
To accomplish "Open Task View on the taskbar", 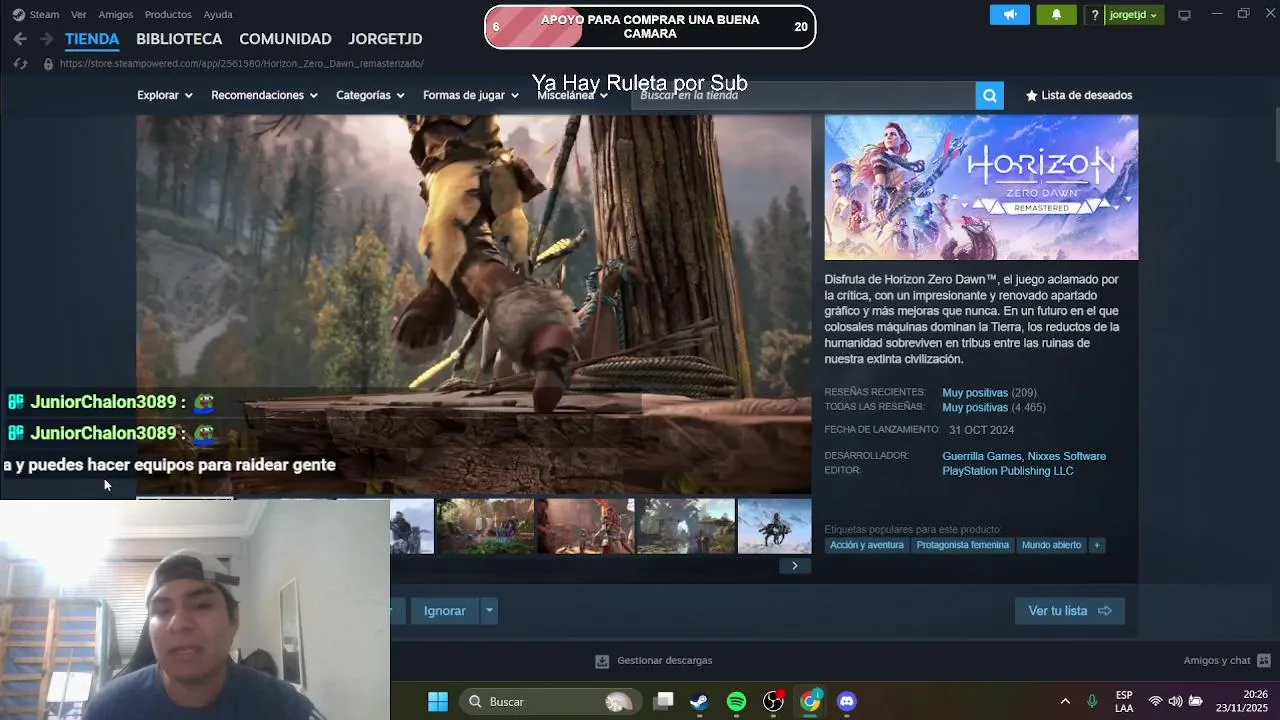I will pos(664,701).
